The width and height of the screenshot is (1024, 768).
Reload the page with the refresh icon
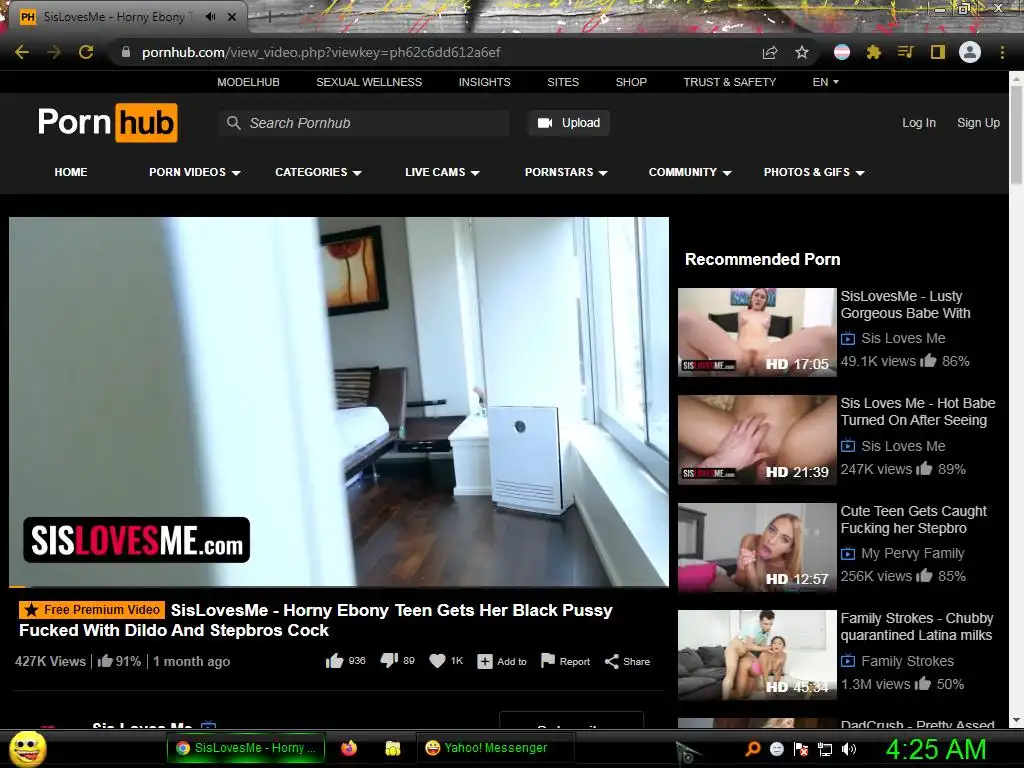coord(86,52)
